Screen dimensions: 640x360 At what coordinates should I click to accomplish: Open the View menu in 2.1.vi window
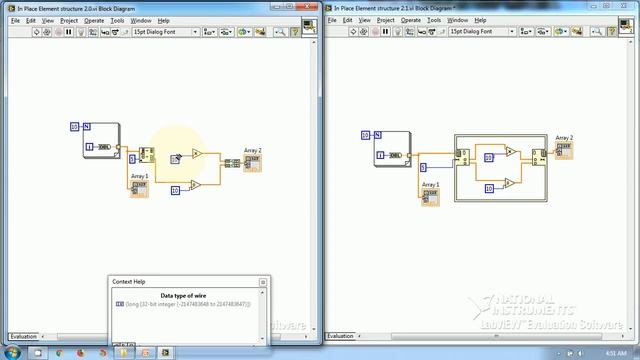(364, 20)
